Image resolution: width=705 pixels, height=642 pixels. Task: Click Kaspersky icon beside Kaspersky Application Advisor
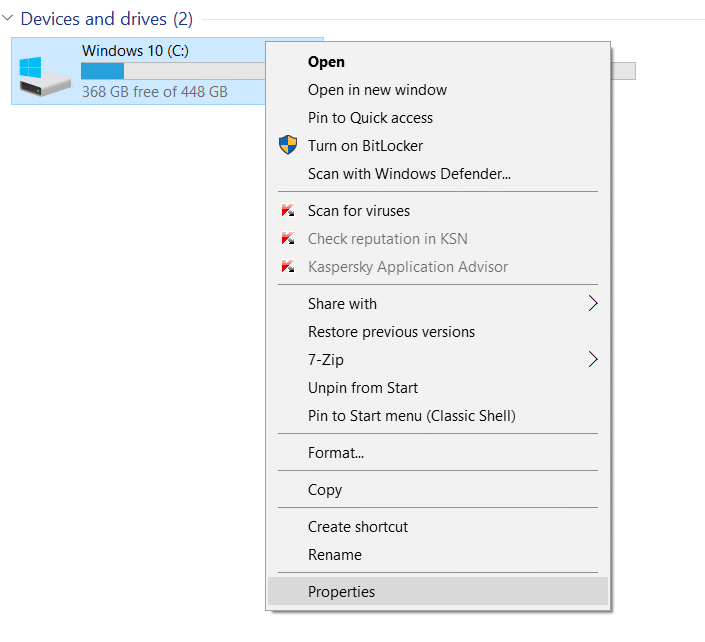pos(288,266)
